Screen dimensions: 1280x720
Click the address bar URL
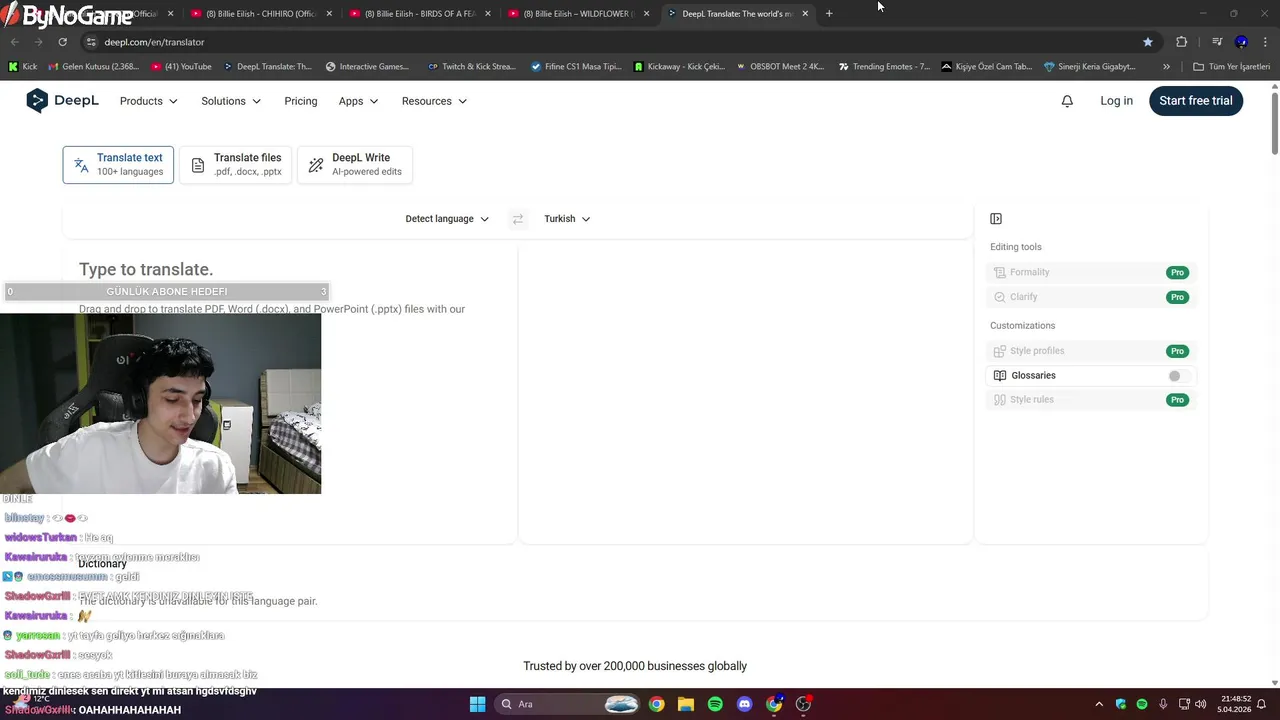154,42
